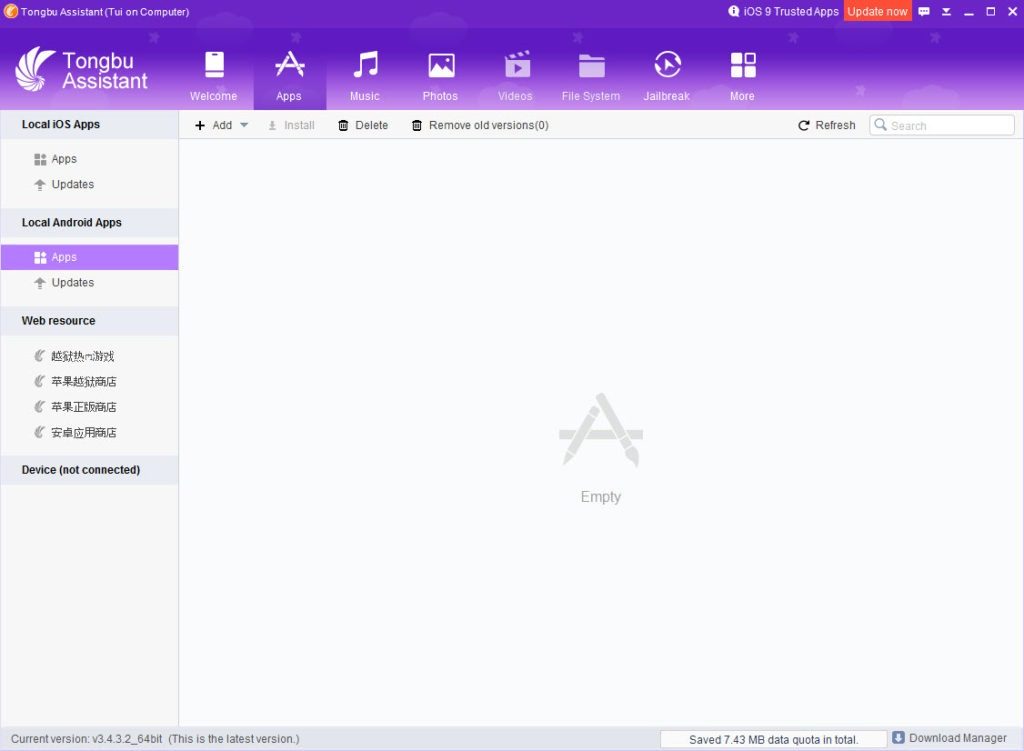The image size is (1024, 751).
Task: Click the More grid icon
Action: click(743, 65)
